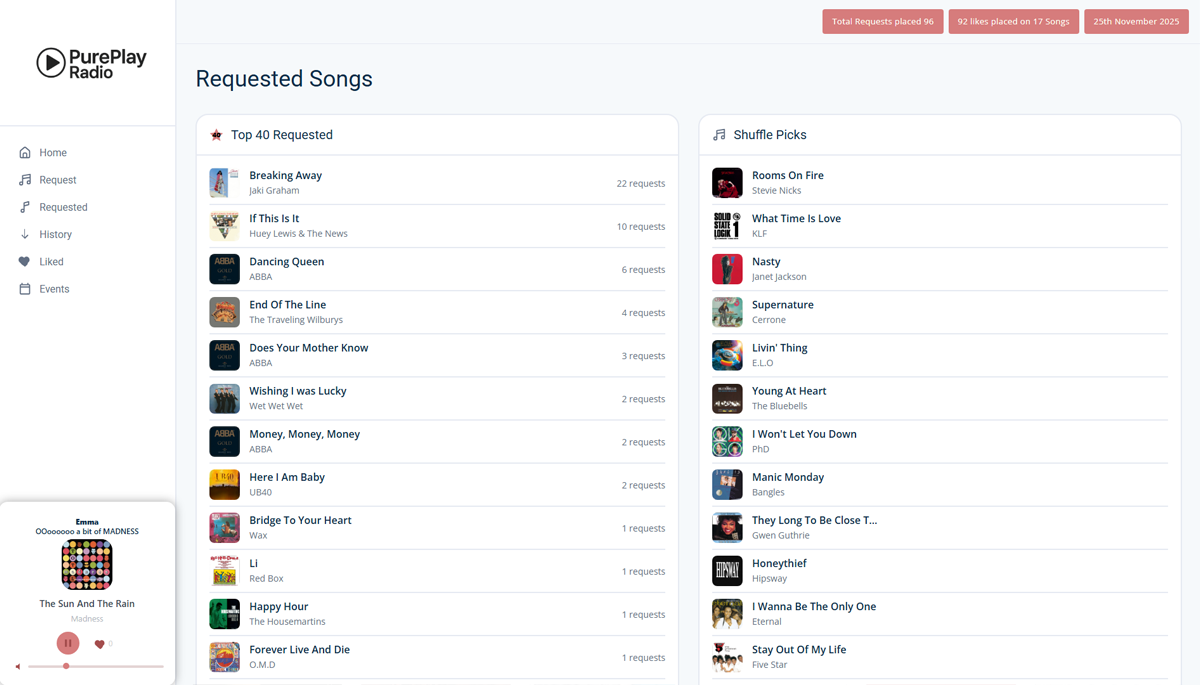Click the 25th November 2025 date badge

(1136, 21)
